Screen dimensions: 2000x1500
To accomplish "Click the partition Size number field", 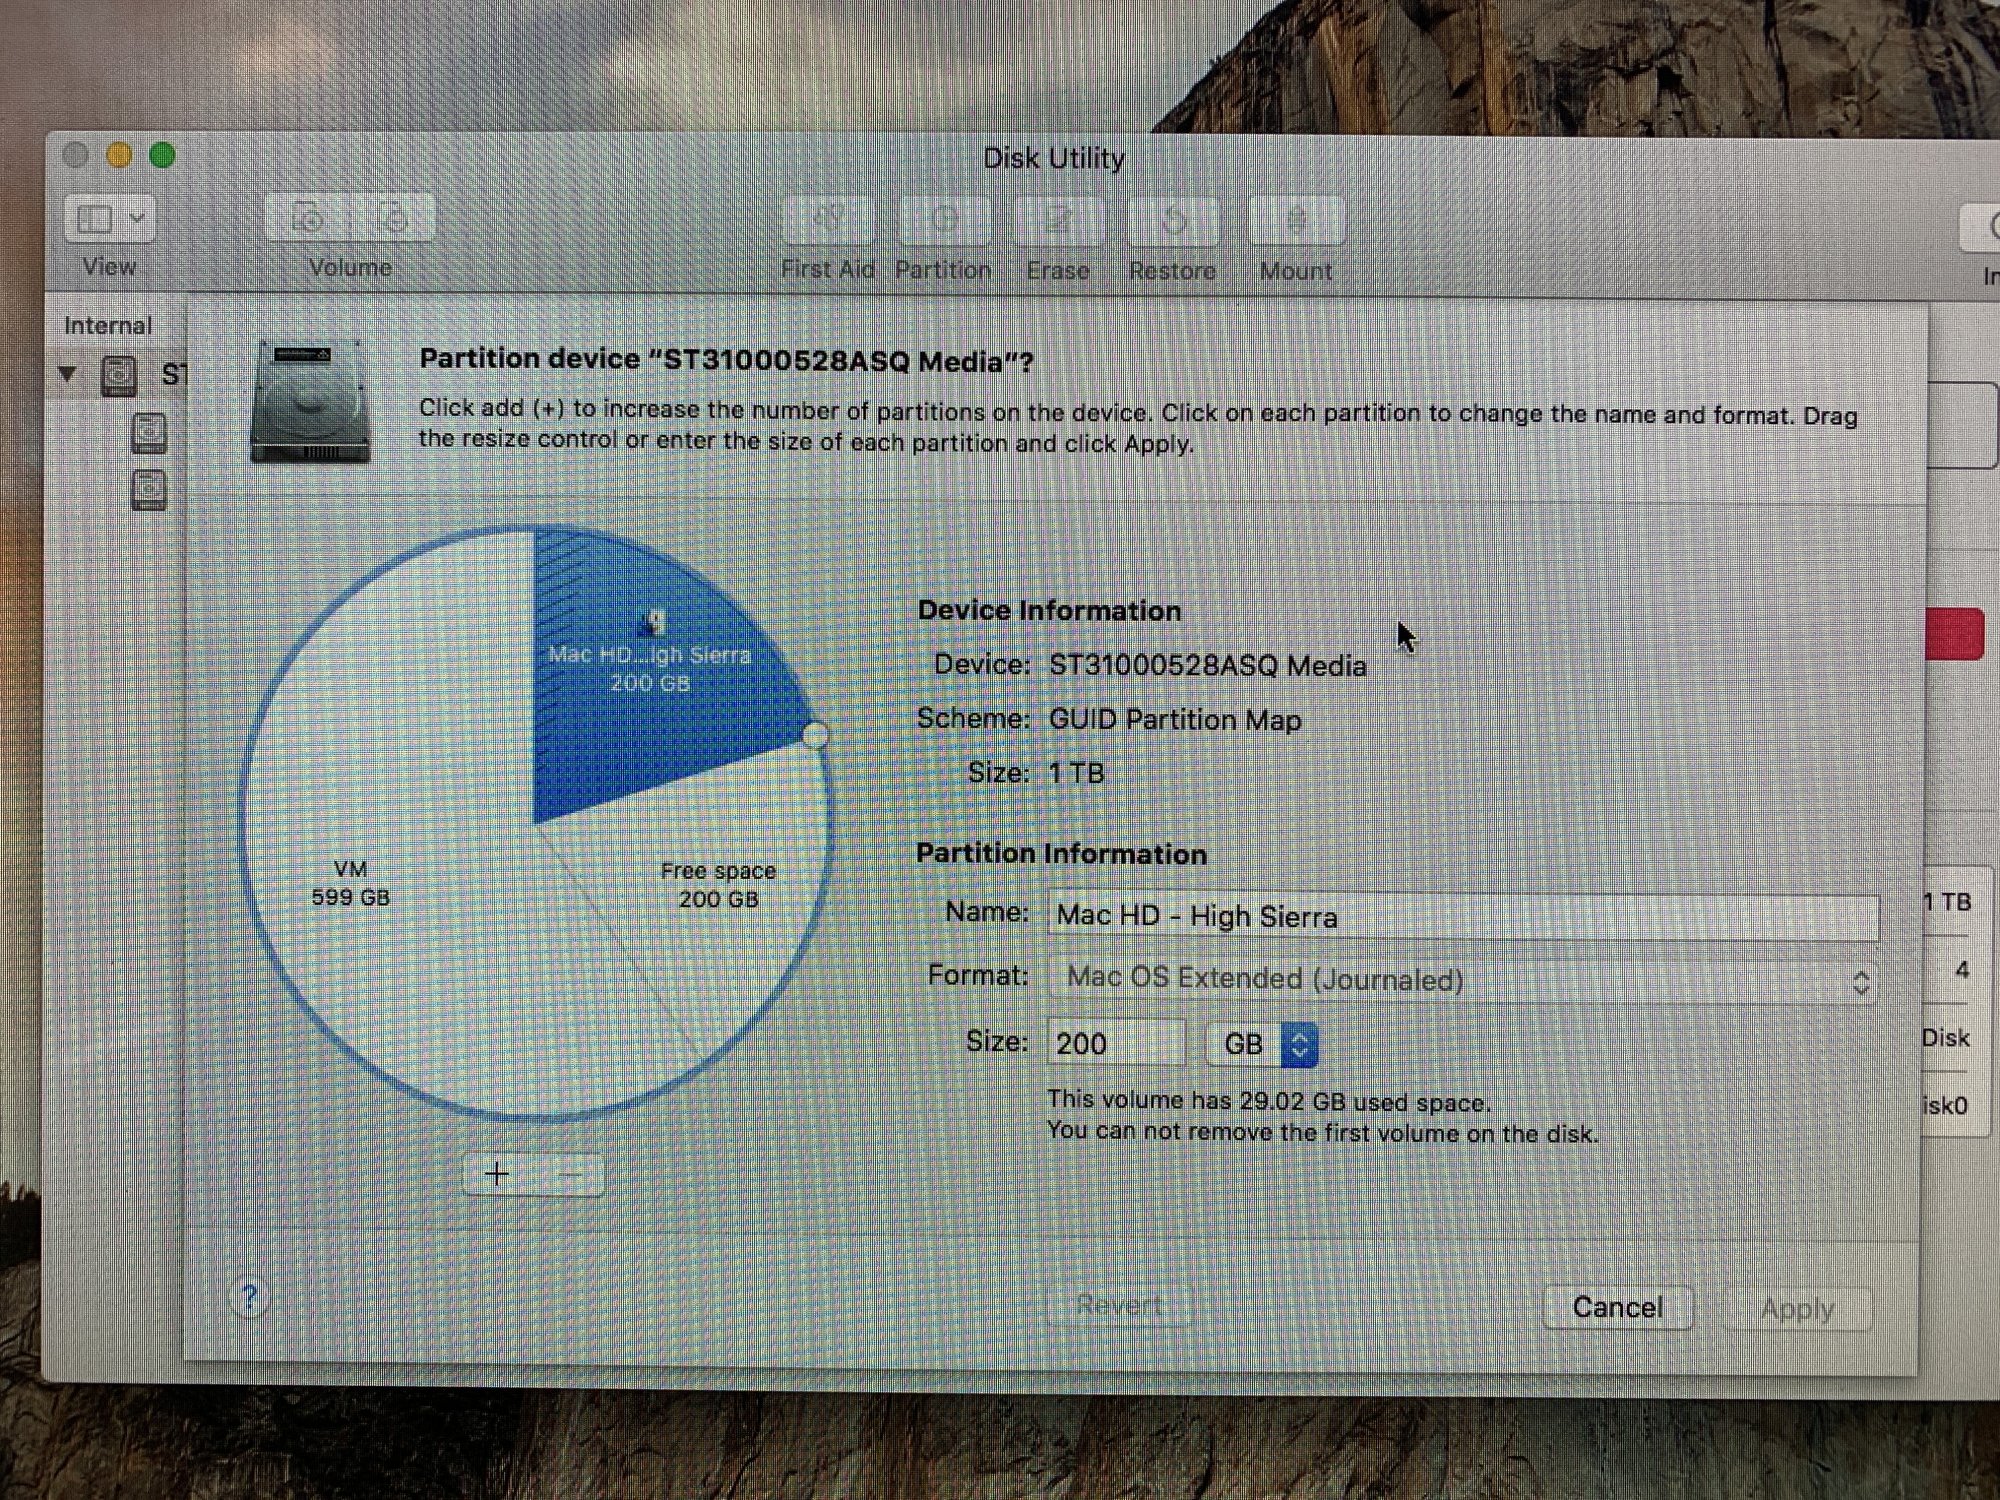I will (x=1115, y=1044).
